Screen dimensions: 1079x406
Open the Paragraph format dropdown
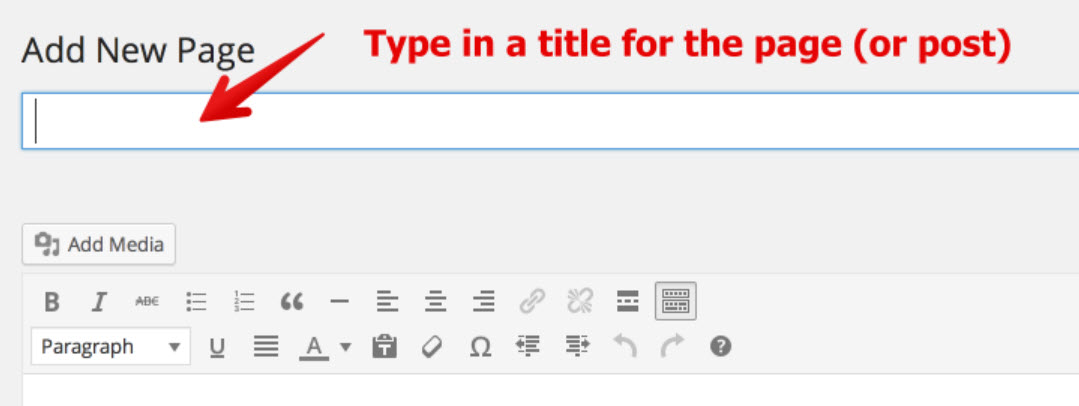pos(110,347)
